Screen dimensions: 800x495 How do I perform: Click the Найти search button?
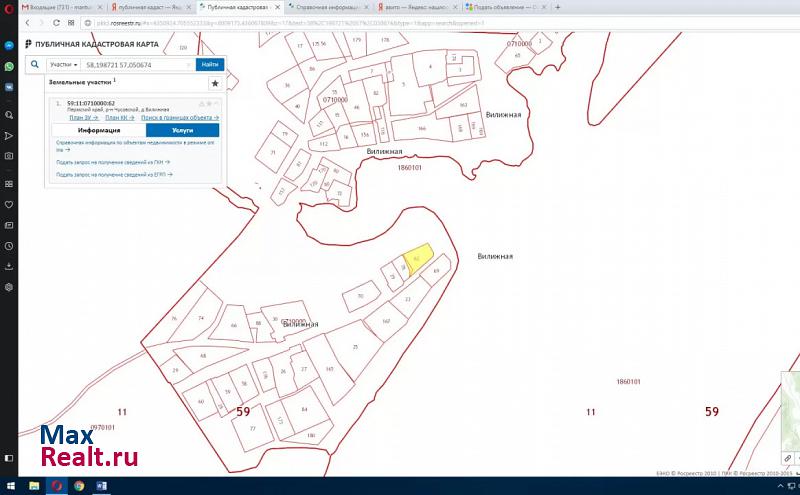click(x=209, y=64)
